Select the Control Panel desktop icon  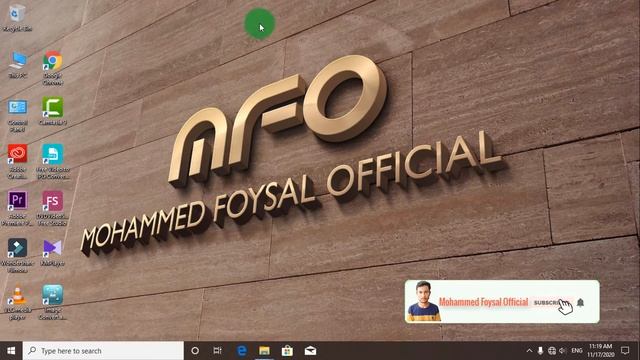[18, 115]
